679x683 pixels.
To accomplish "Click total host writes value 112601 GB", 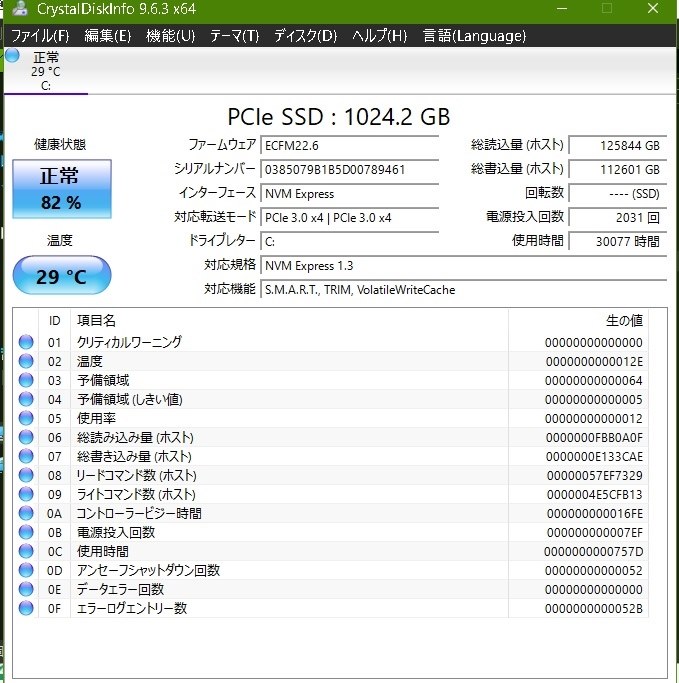I will [618, 169].
